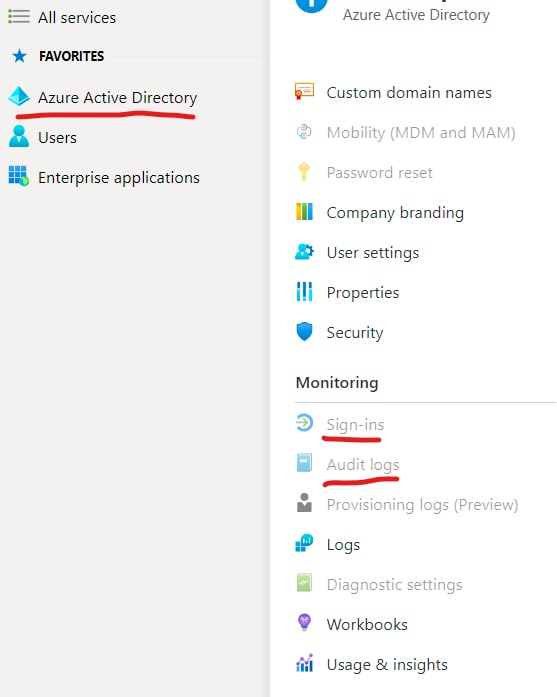Open Enterprise applications favorite

[119, 178]
